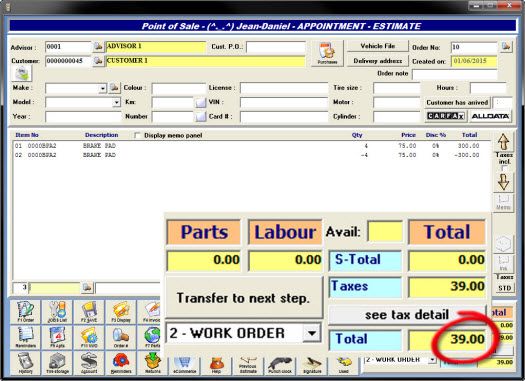Click the F10 W/O icon
The image size is (525, 381).
[89, 337]
